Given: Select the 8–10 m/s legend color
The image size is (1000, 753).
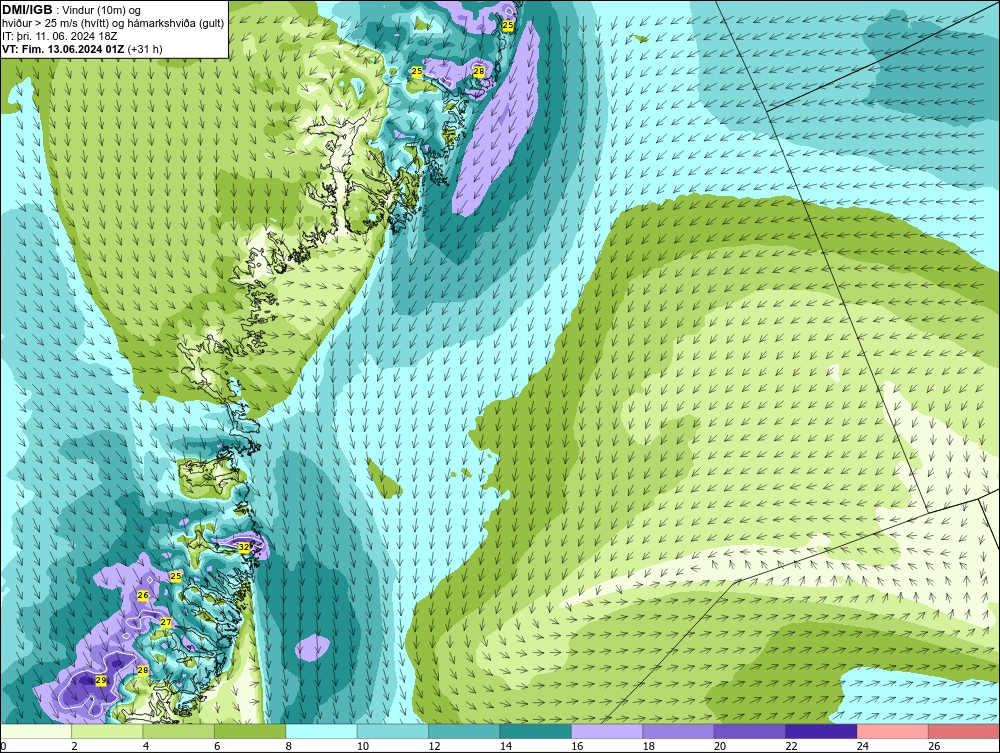Looking at the screenshot, I should tap(321, 731).
